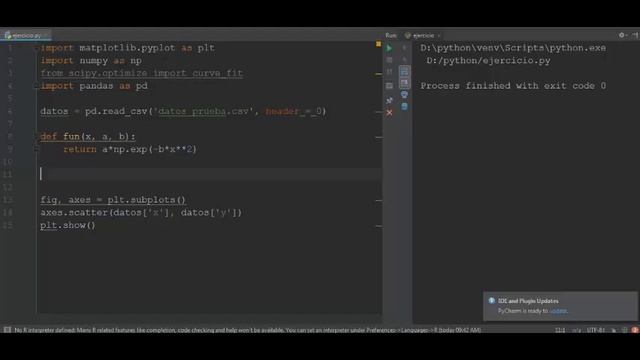Click the warning stripe marker beside line 3

(378, 74)
